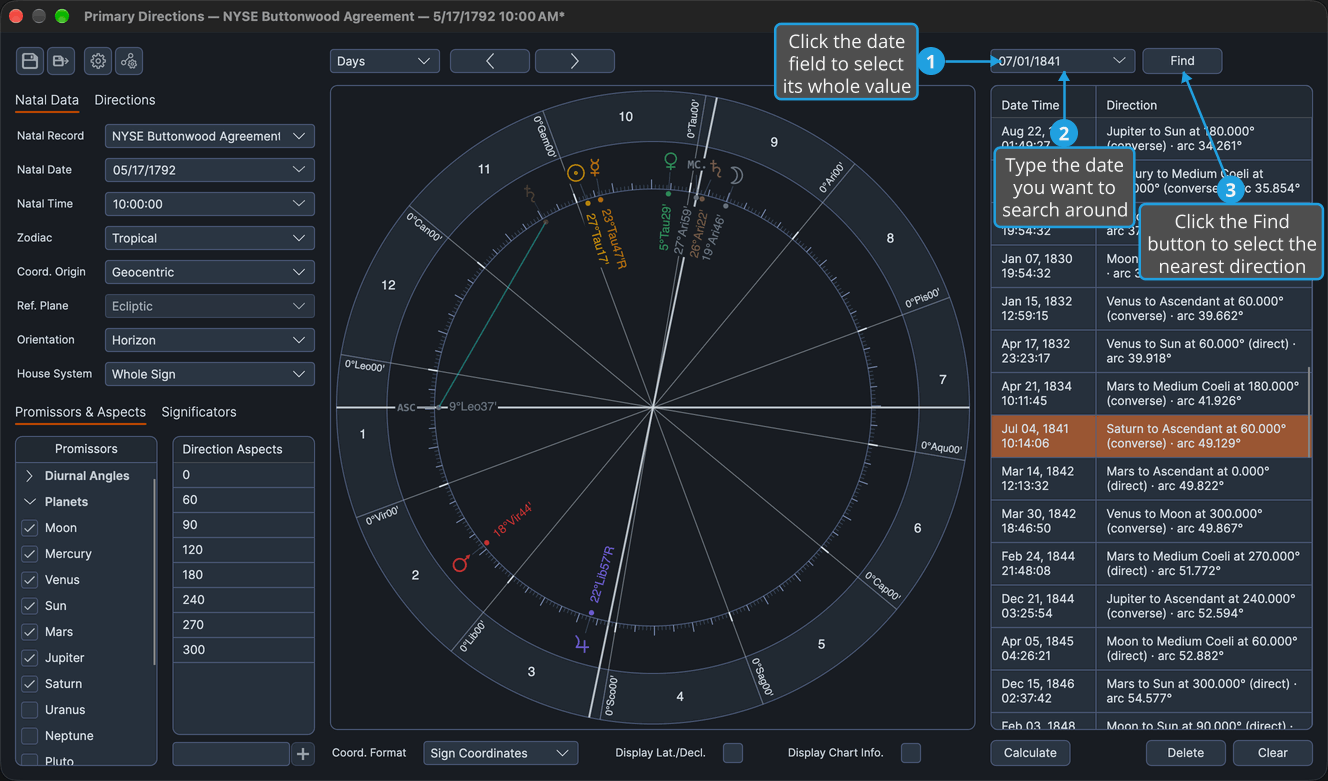Switch to the Significators tab
1328x781 pixels.
(199, 412)
